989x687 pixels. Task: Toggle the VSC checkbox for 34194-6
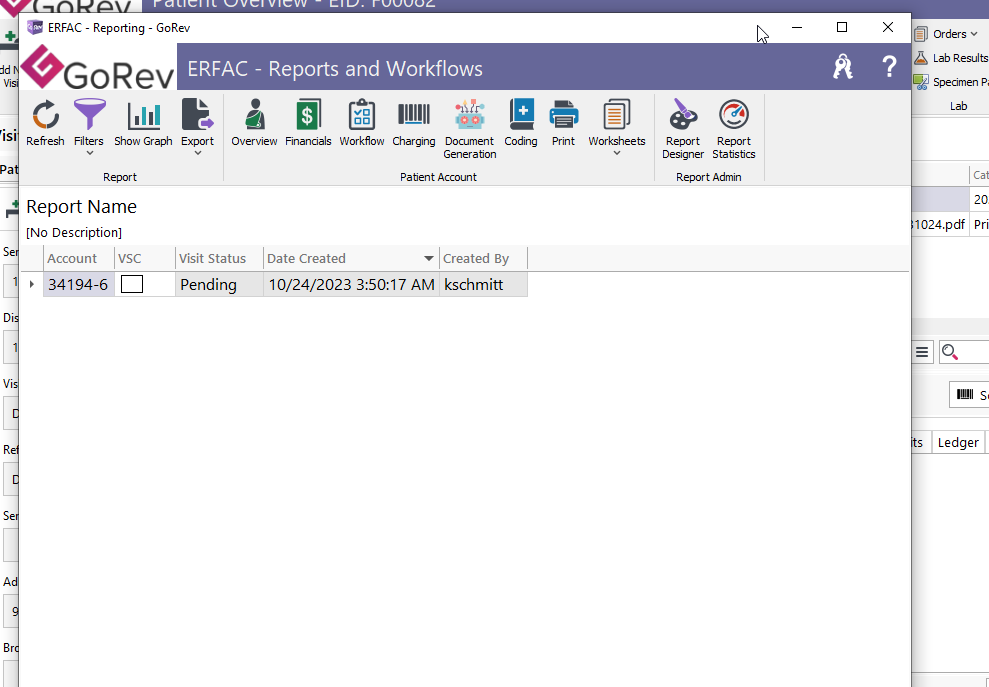[x=132, y=285]
